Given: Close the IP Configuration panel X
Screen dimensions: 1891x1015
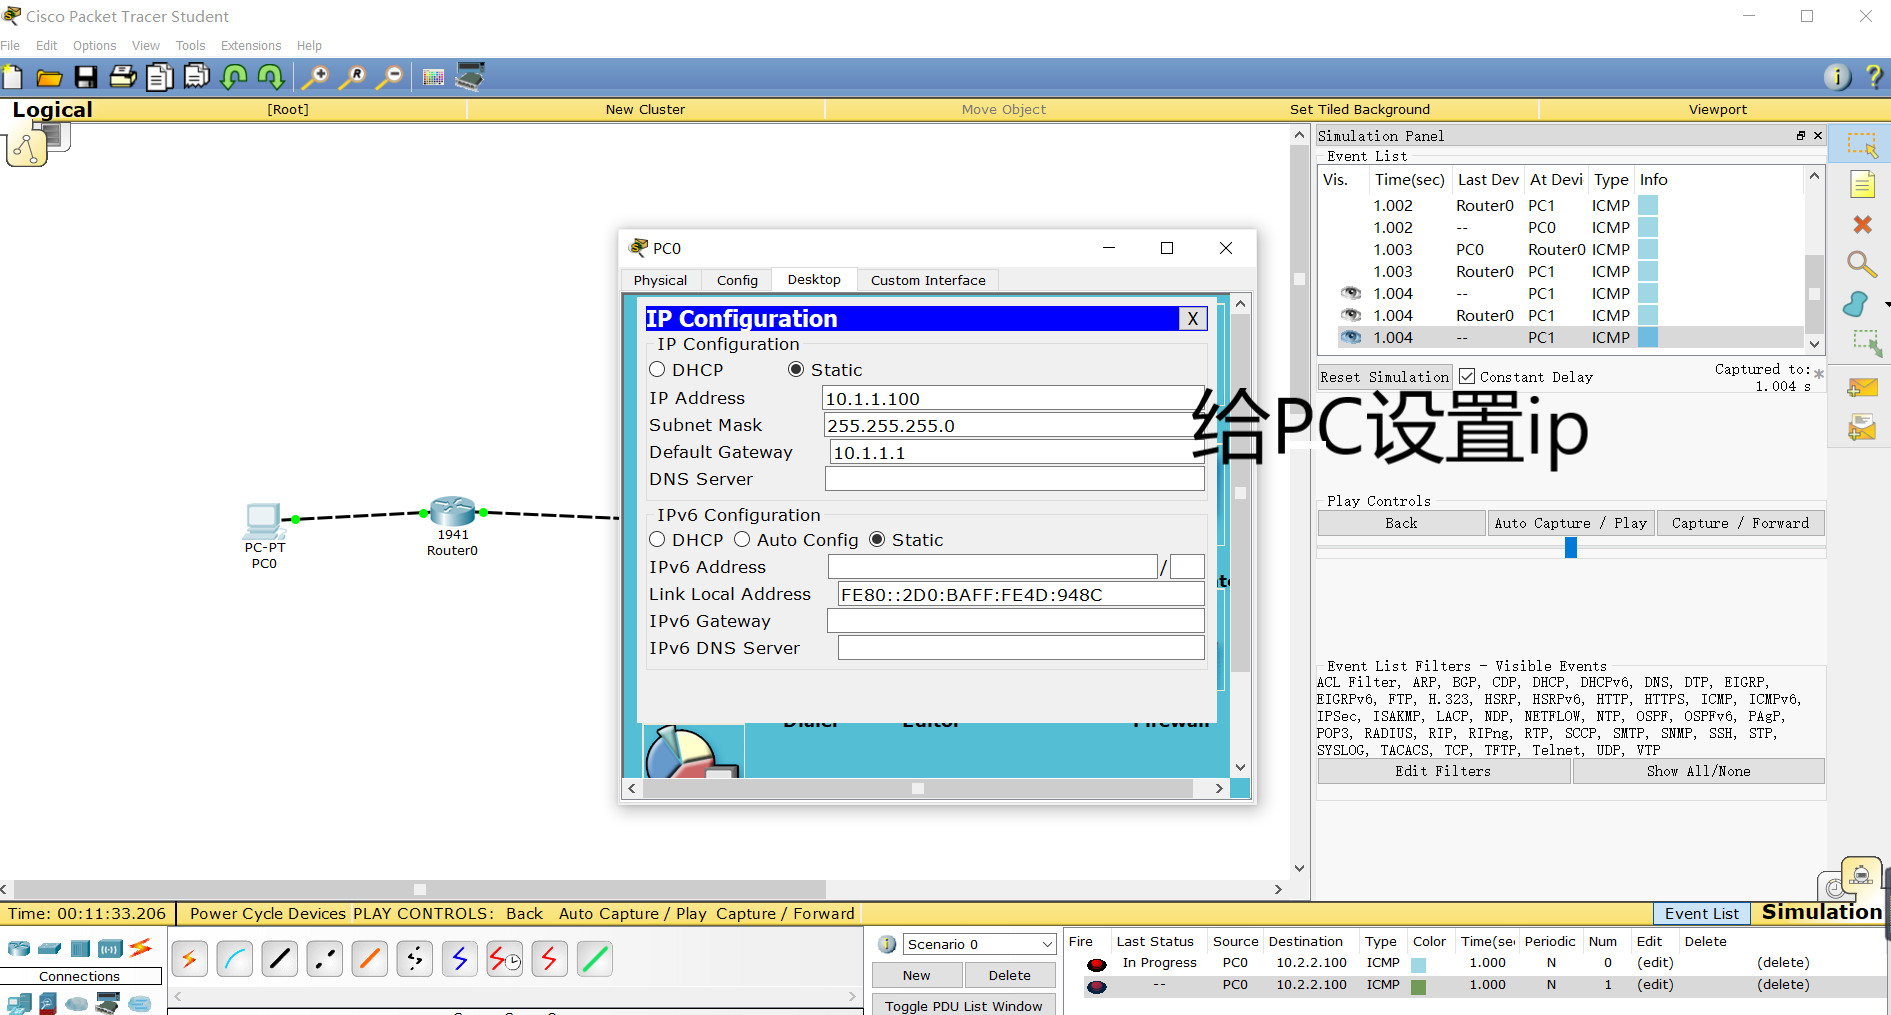Looking at the screenshot, I should (1192, 319).
